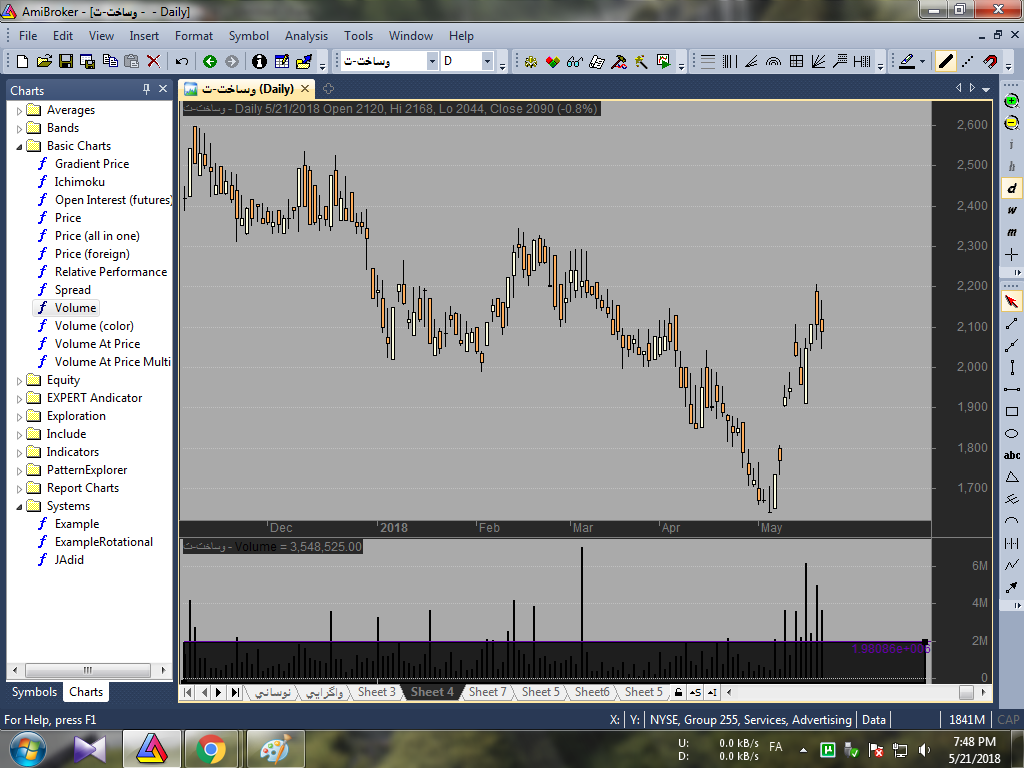Switch to daily 'd' interval

1012,188
